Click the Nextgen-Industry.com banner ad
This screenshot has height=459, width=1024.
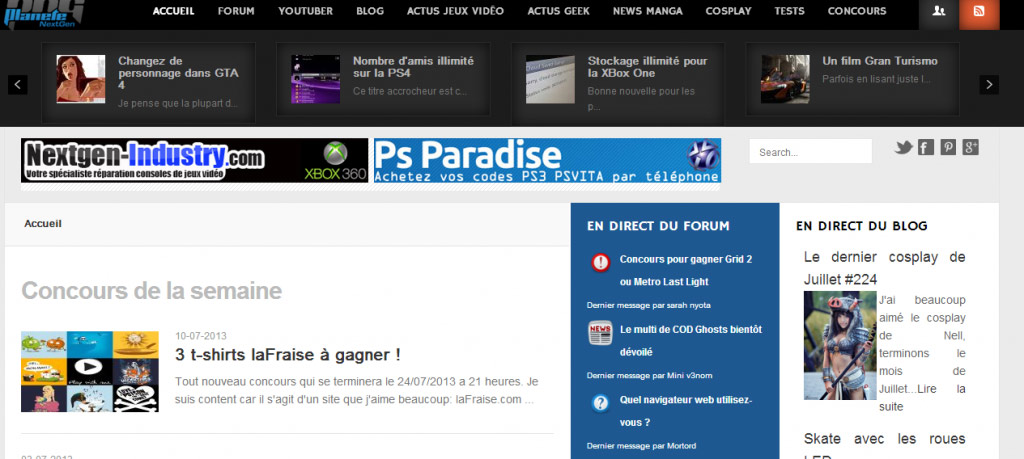click(194, 161)
